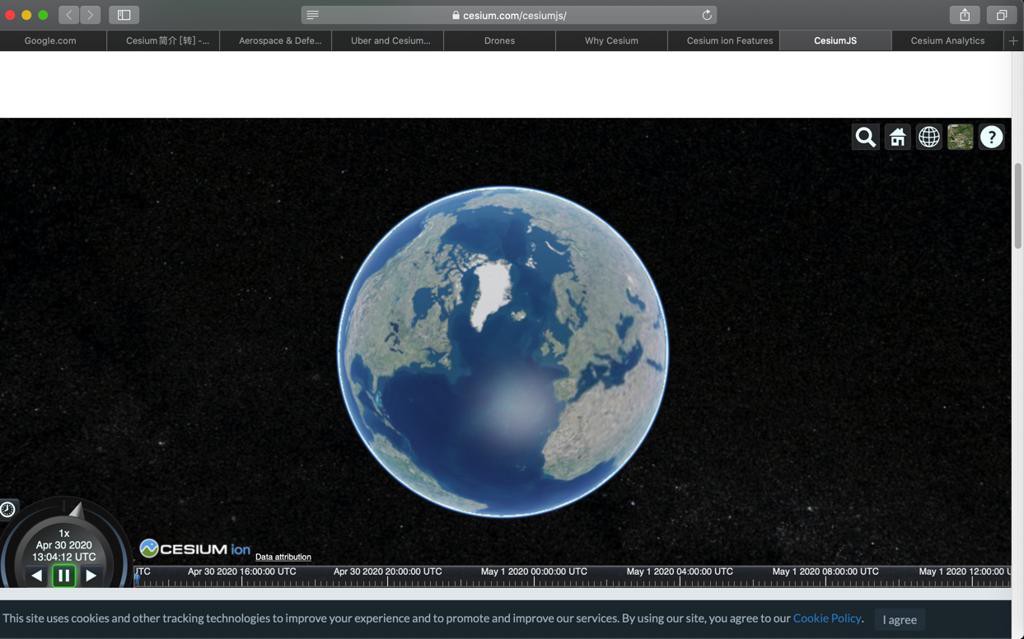1024x639 pixels.
Task: Select the active CesiumJS tab
Action: point(835,41)
